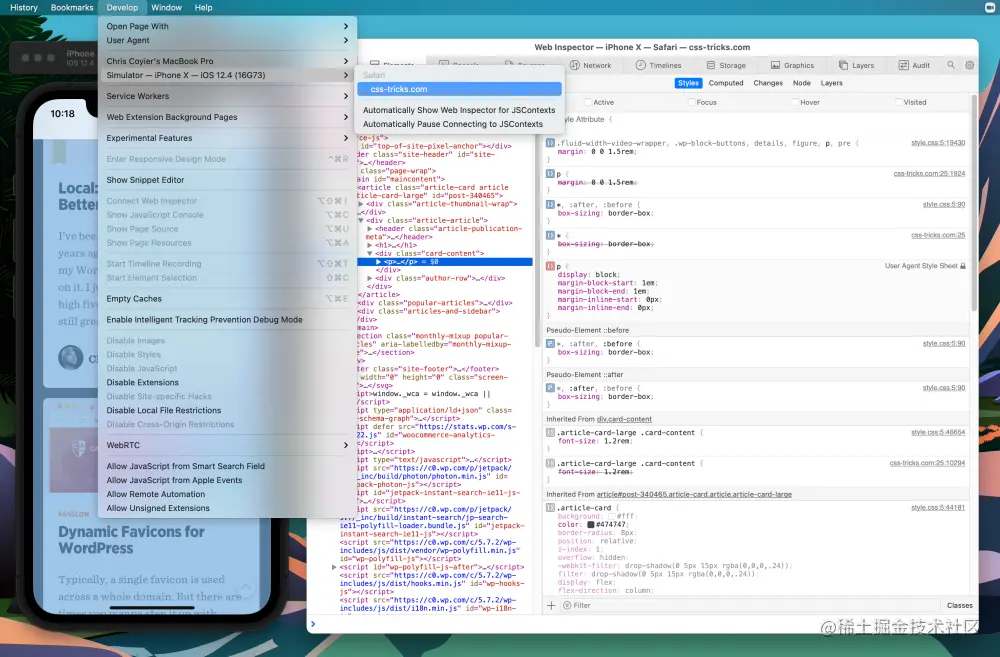Open the style.css:5:19430 source link
This screenshot has width=1000, height=657.
(937, 143)
